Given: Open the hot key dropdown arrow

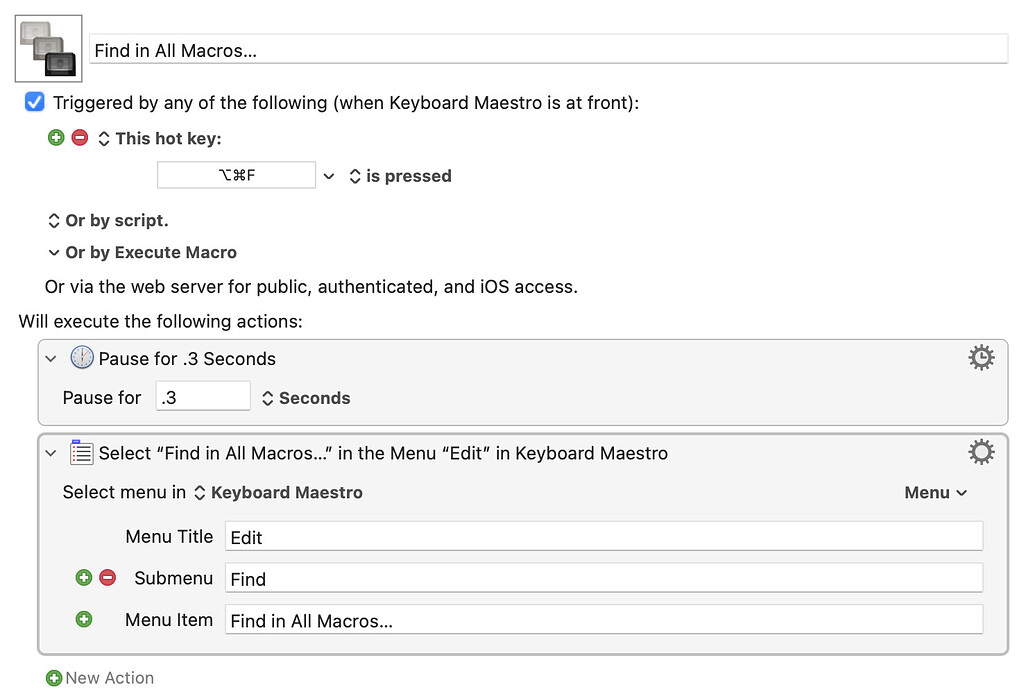Looking at the screenshot, I should click(329, 176).
